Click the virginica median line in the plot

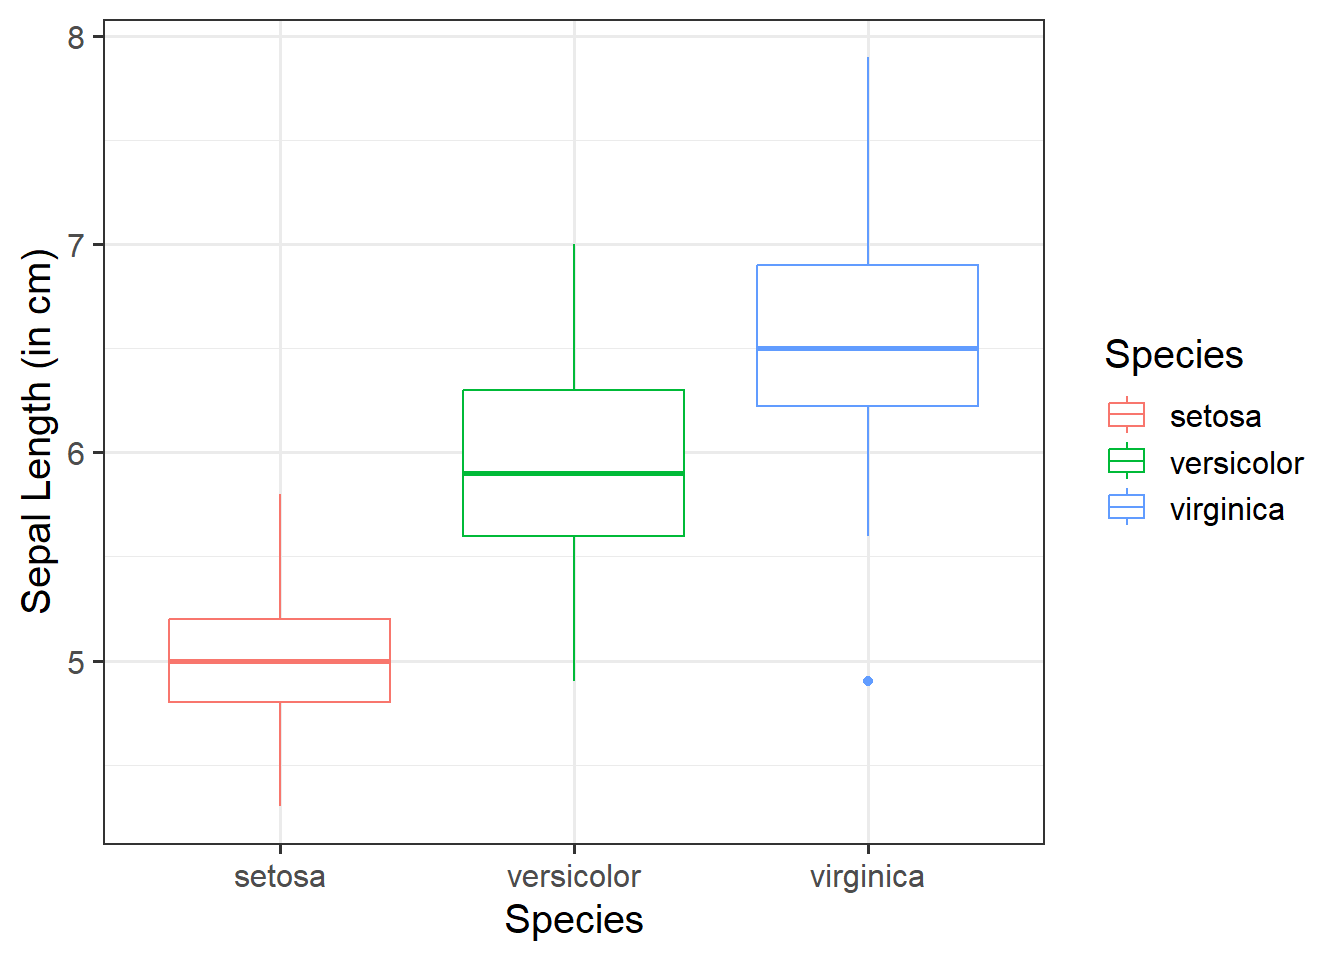click(867, 348)
